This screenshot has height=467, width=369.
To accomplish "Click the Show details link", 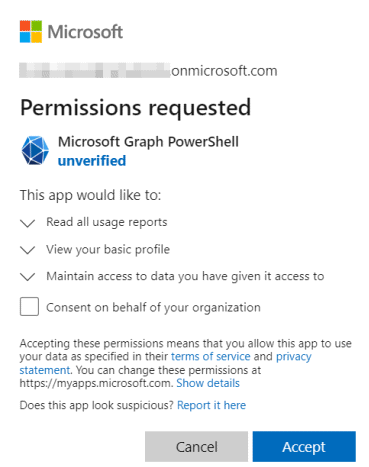I will 208,383.
